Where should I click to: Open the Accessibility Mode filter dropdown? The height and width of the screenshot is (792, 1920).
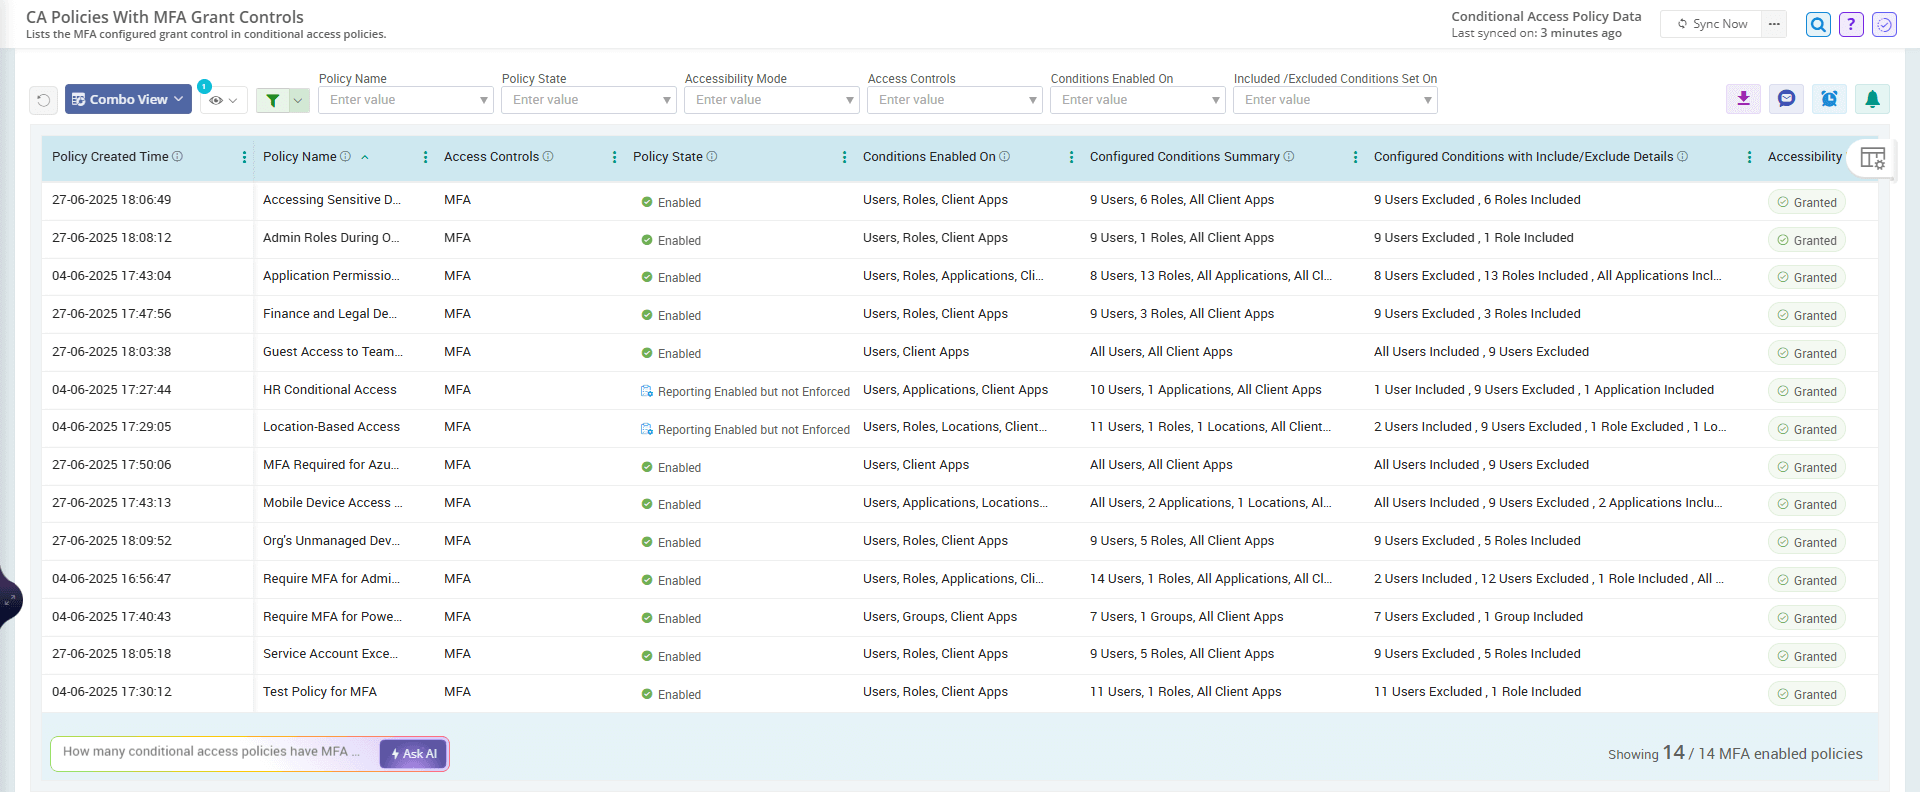771,100
